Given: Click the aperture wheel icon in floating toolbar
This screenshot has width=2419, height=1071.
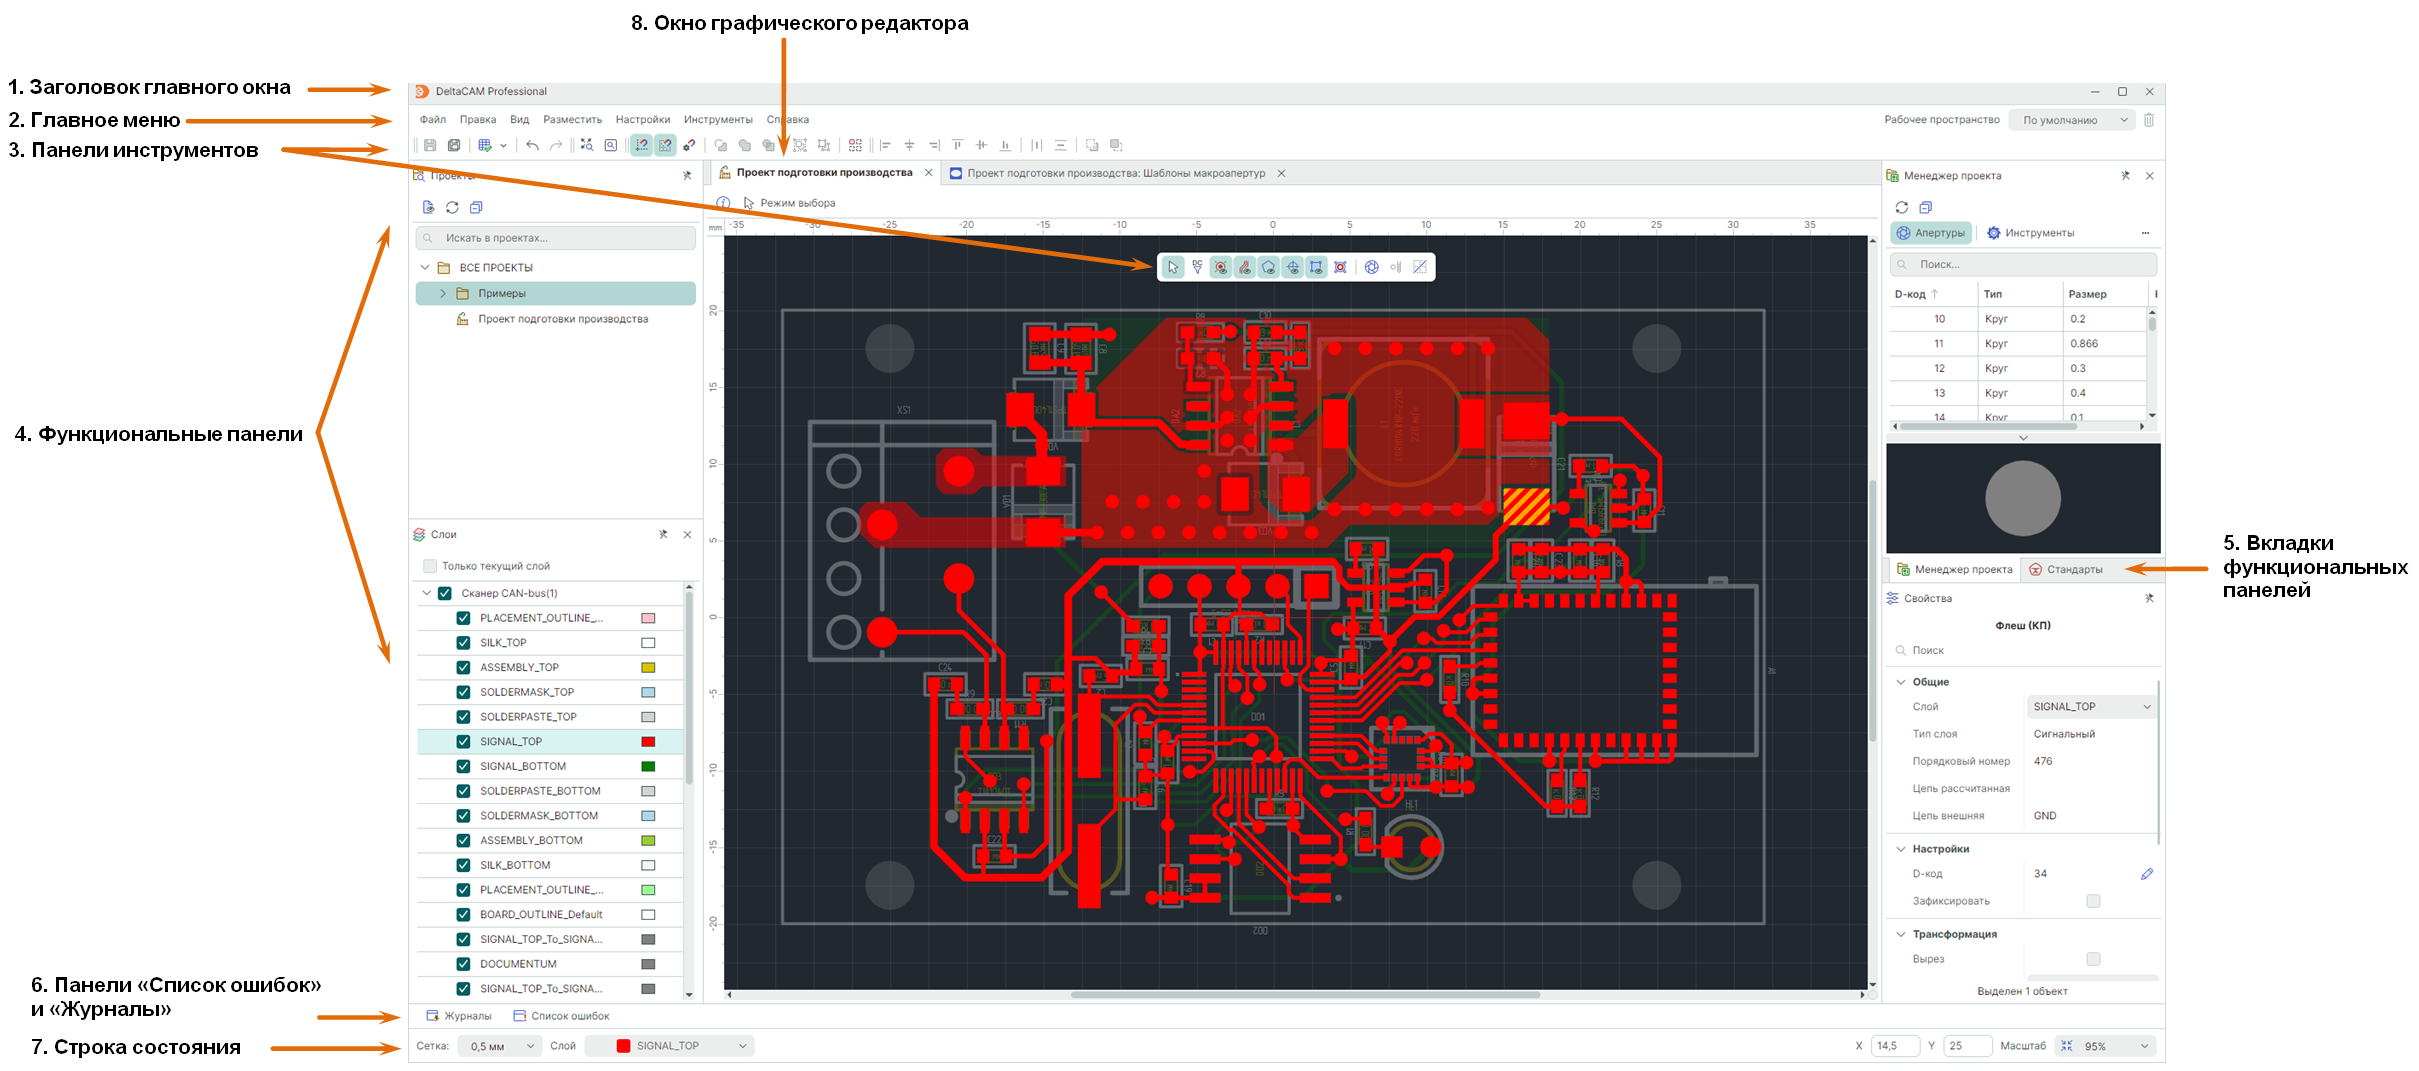Looking at the screenshot, I should 1371,267.
